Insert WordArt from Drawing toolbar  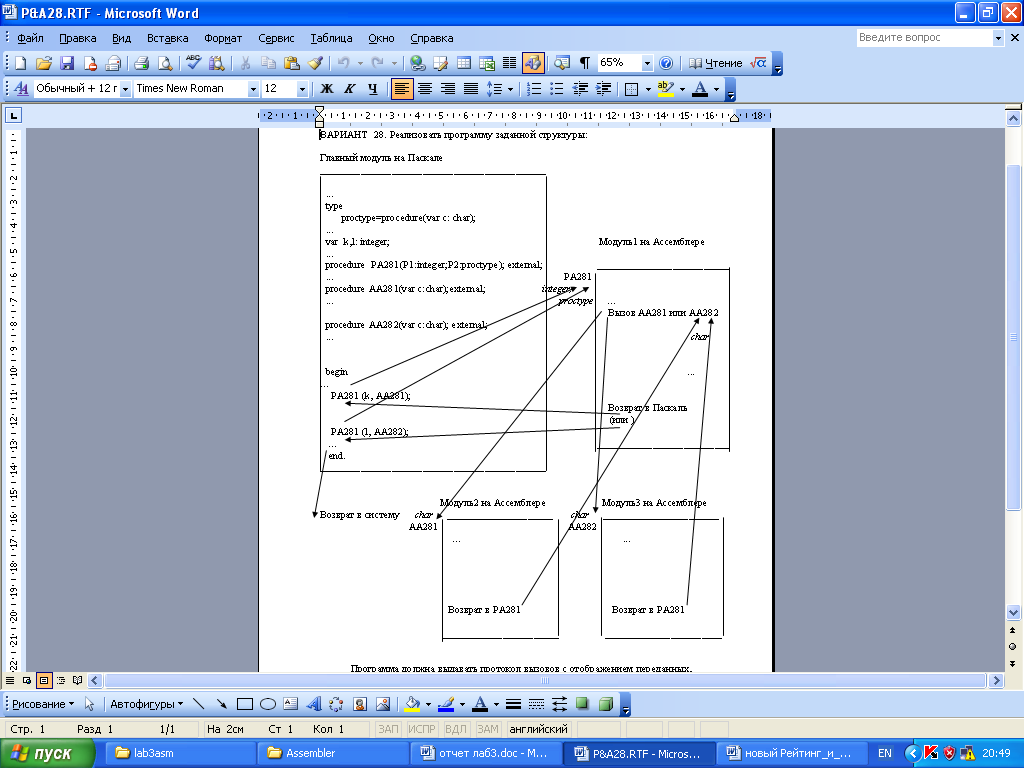pyautogui.click(x=314, y=704)
